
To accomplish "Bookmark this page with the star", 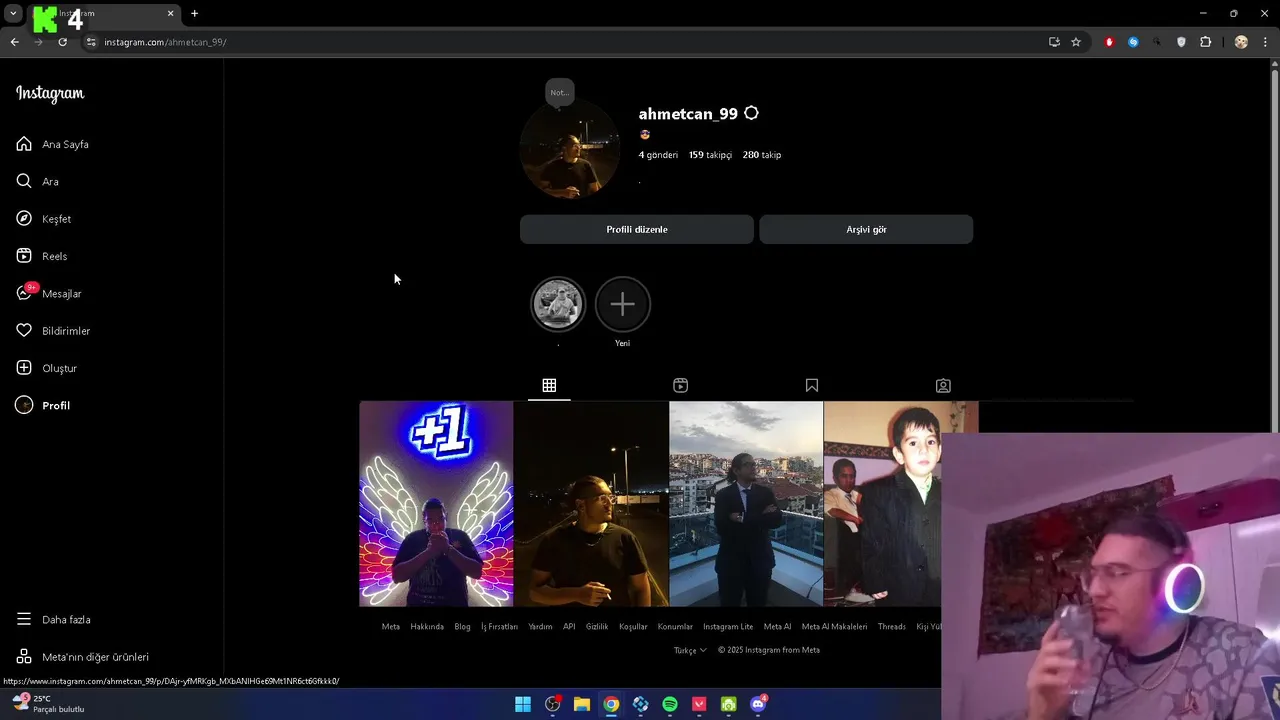I will [x=1076, y=42].
